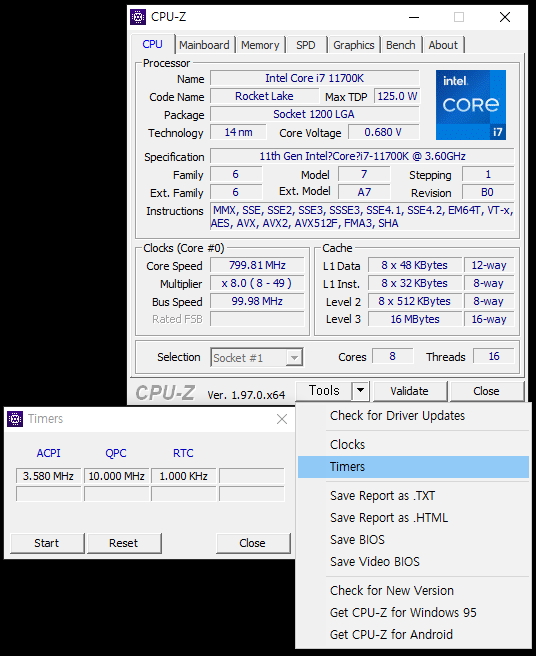Choose Get CPU-Z for Android
This screenshot has height=656, width=536.
pos(413,634)
